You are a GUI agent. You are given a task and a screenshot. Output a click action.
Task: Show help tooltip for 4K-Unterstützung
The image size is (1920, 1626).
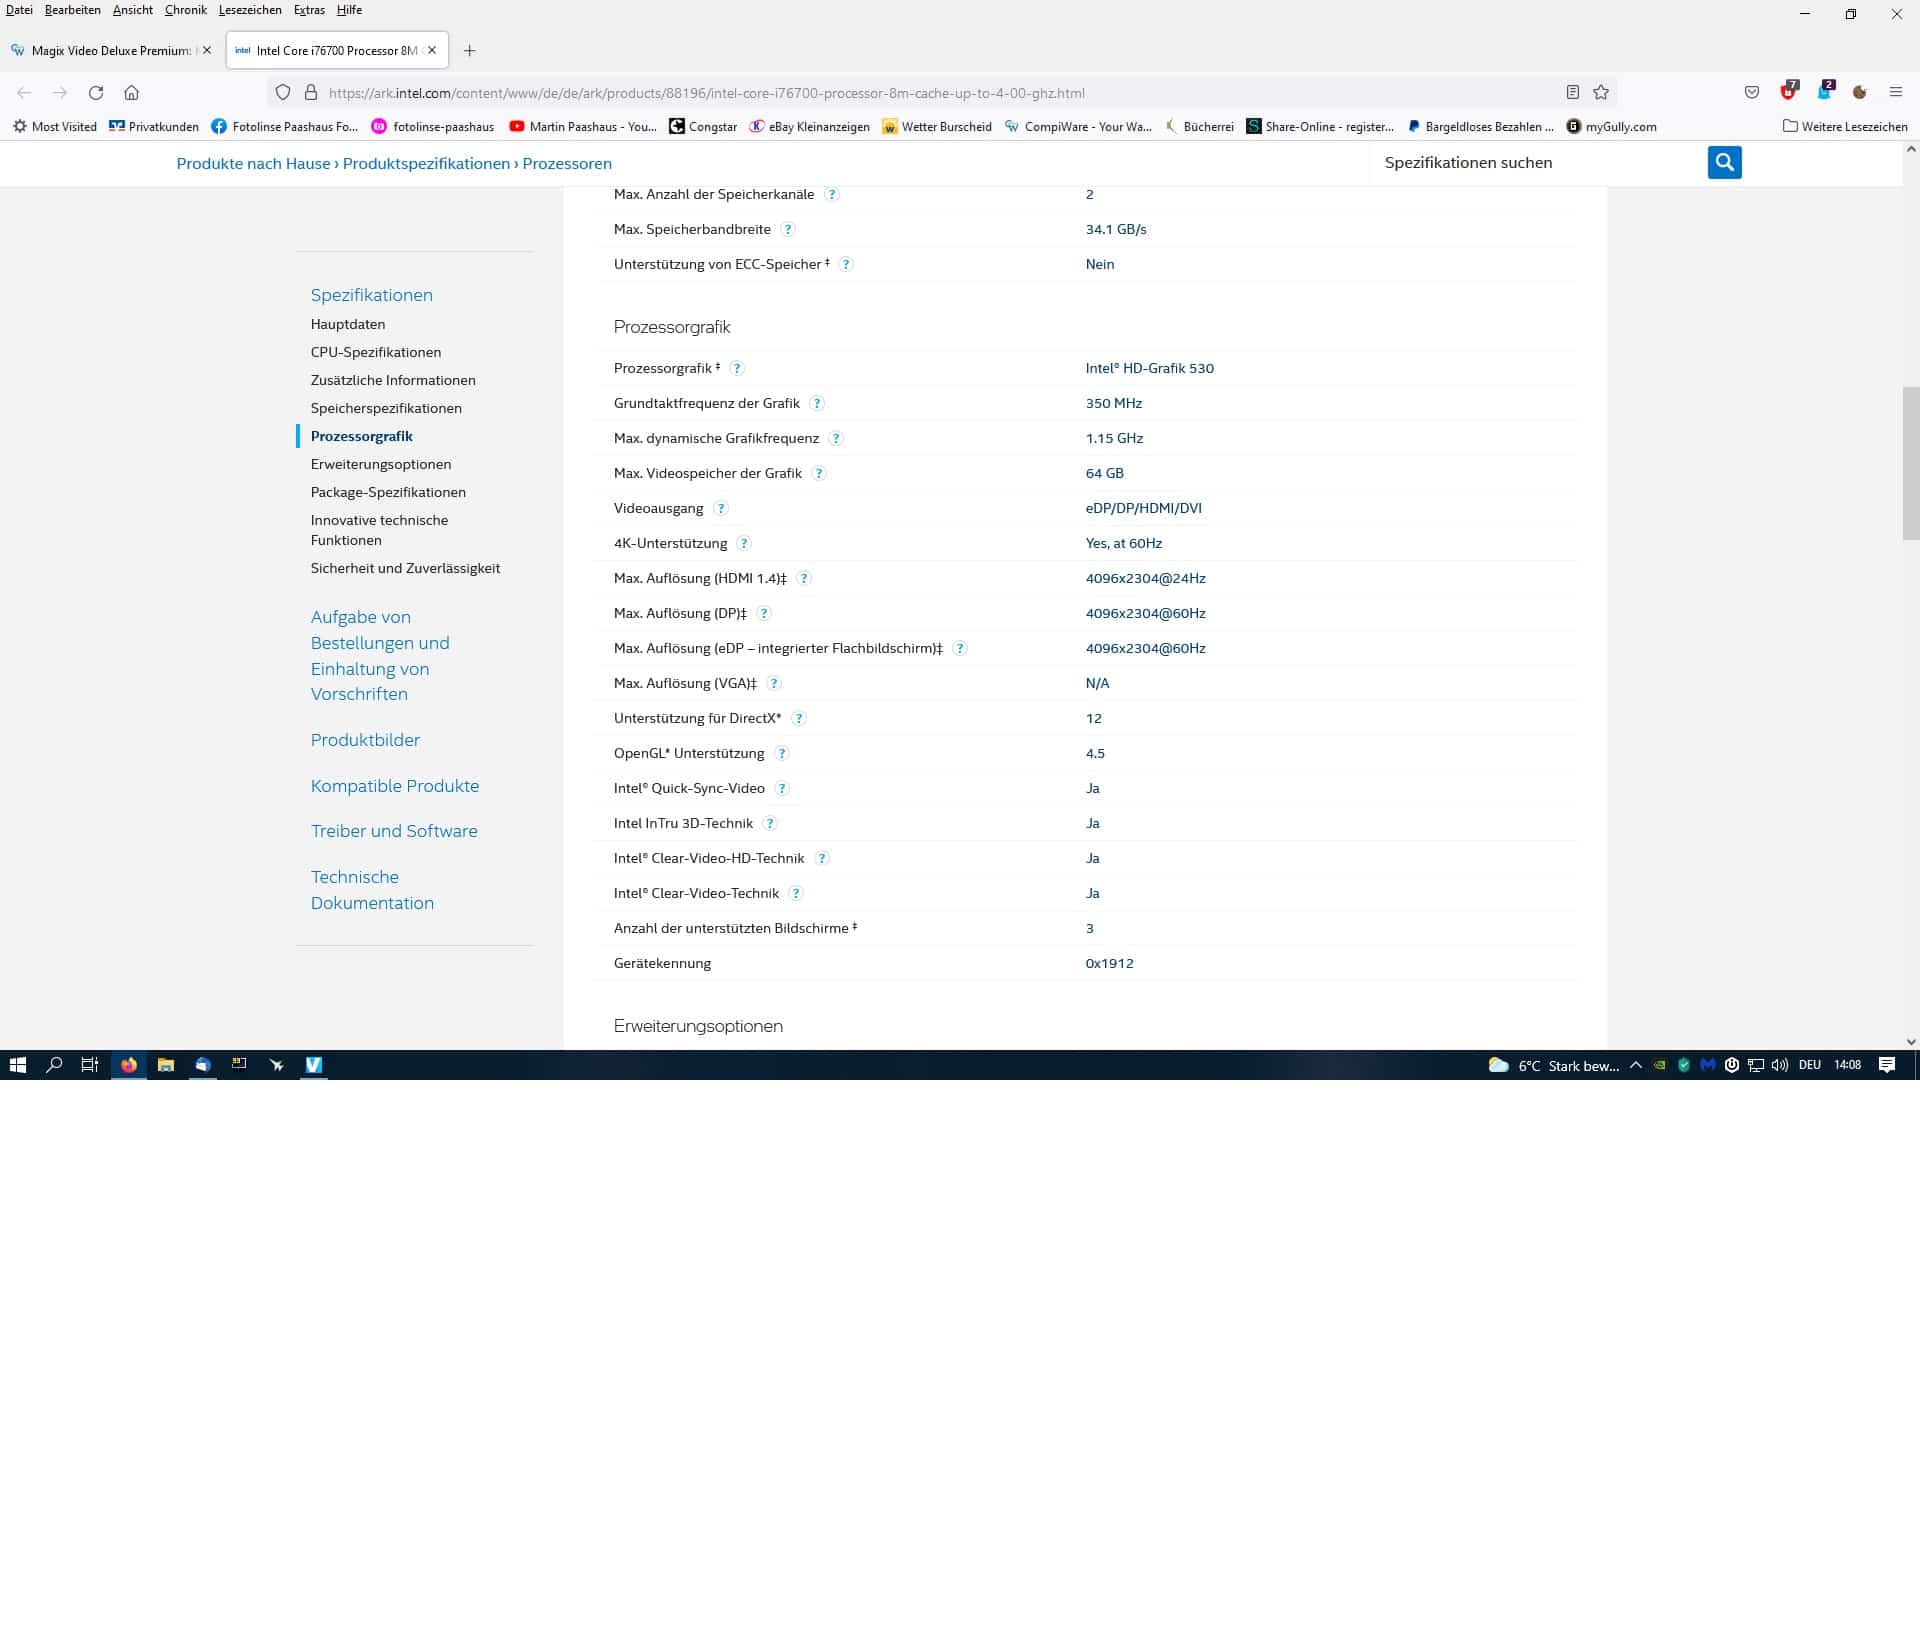click(x=744, y=543)
